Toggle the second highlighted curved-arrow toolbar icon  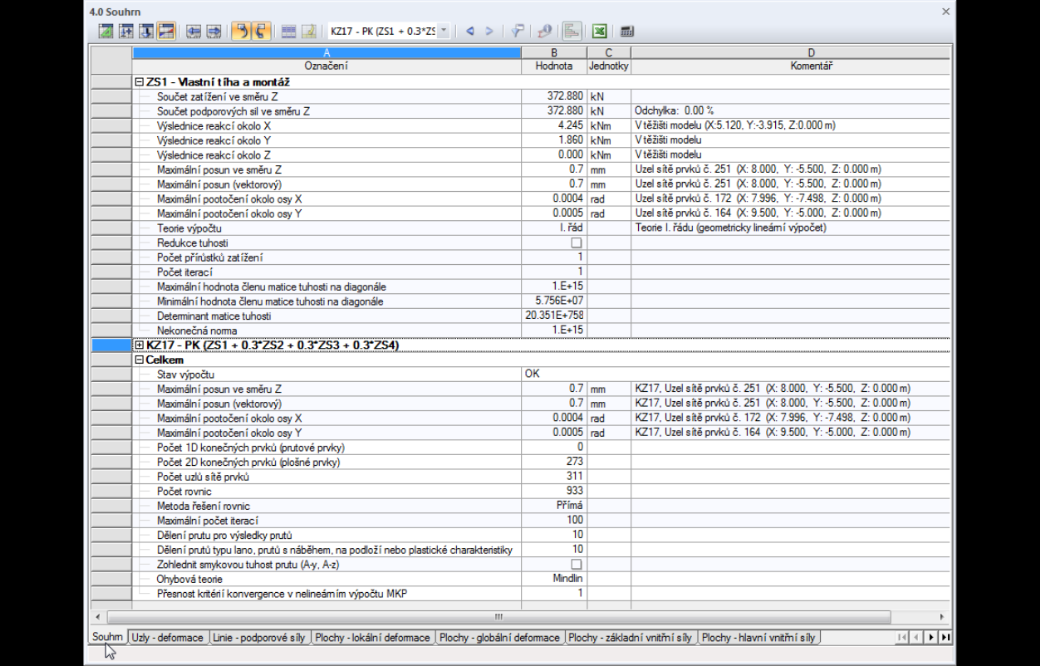tap(261, 31)
